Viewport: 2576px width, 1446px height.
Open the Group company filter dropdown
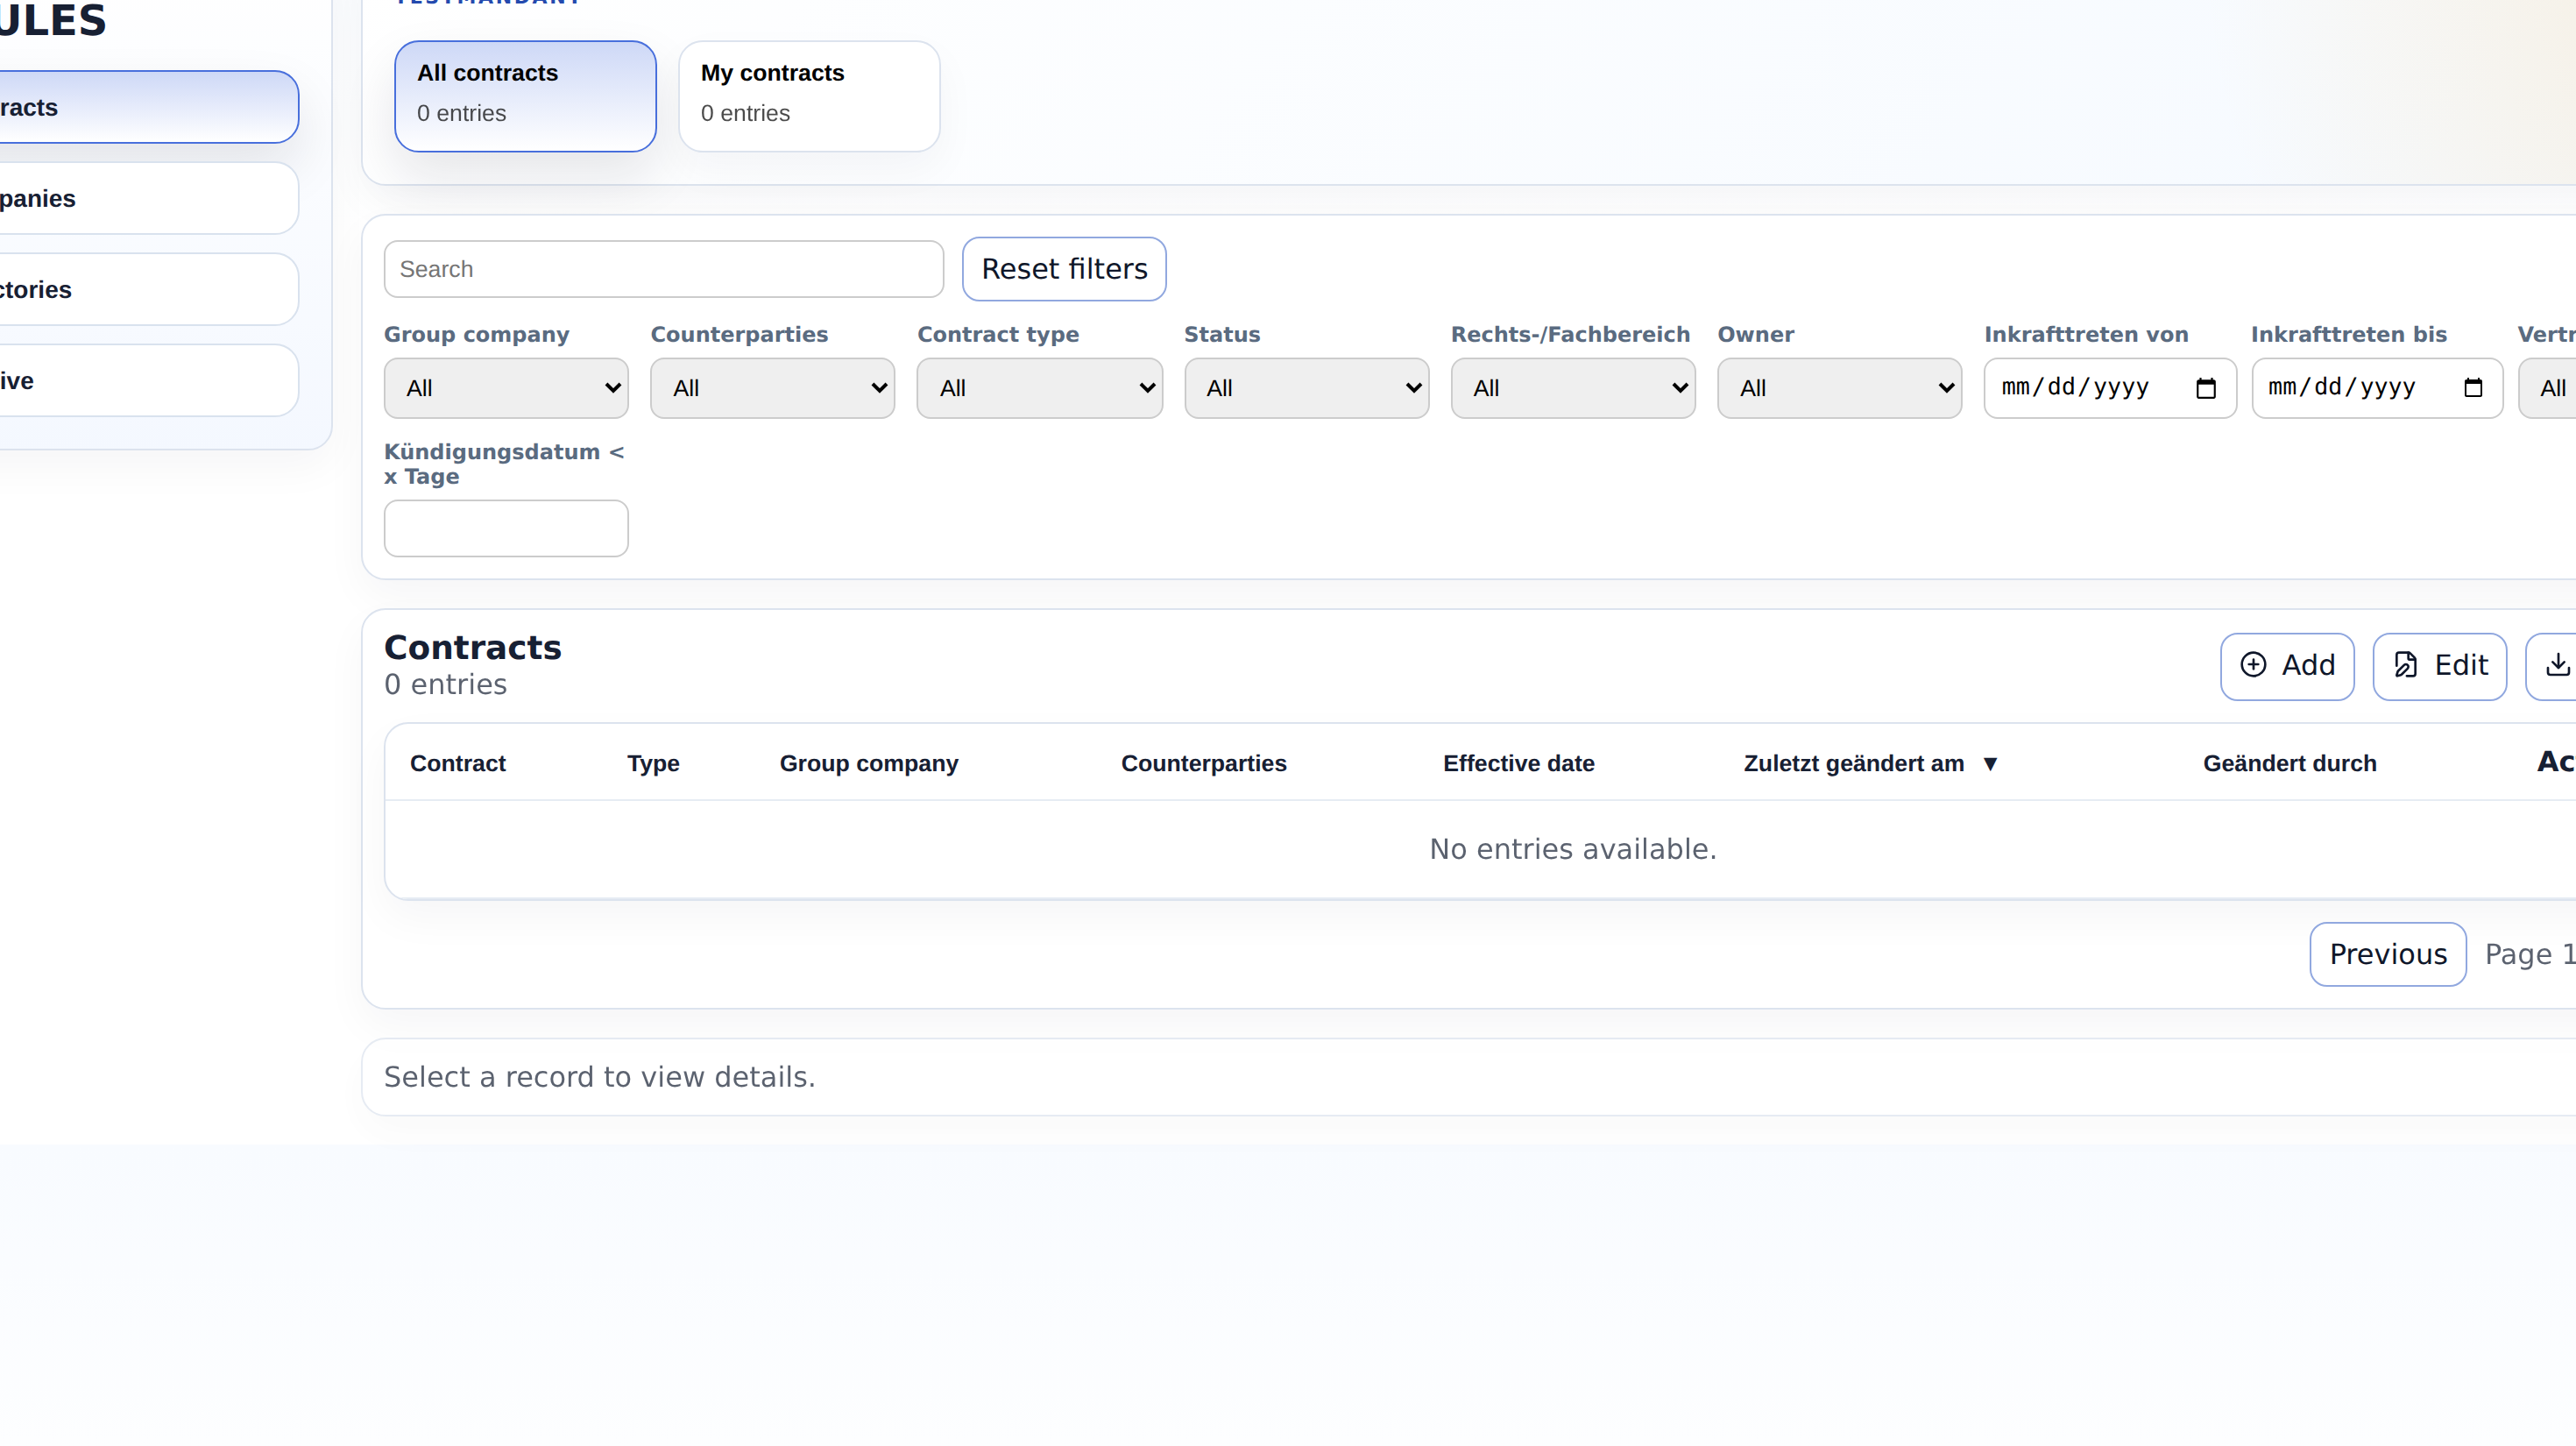click(506, 388)
